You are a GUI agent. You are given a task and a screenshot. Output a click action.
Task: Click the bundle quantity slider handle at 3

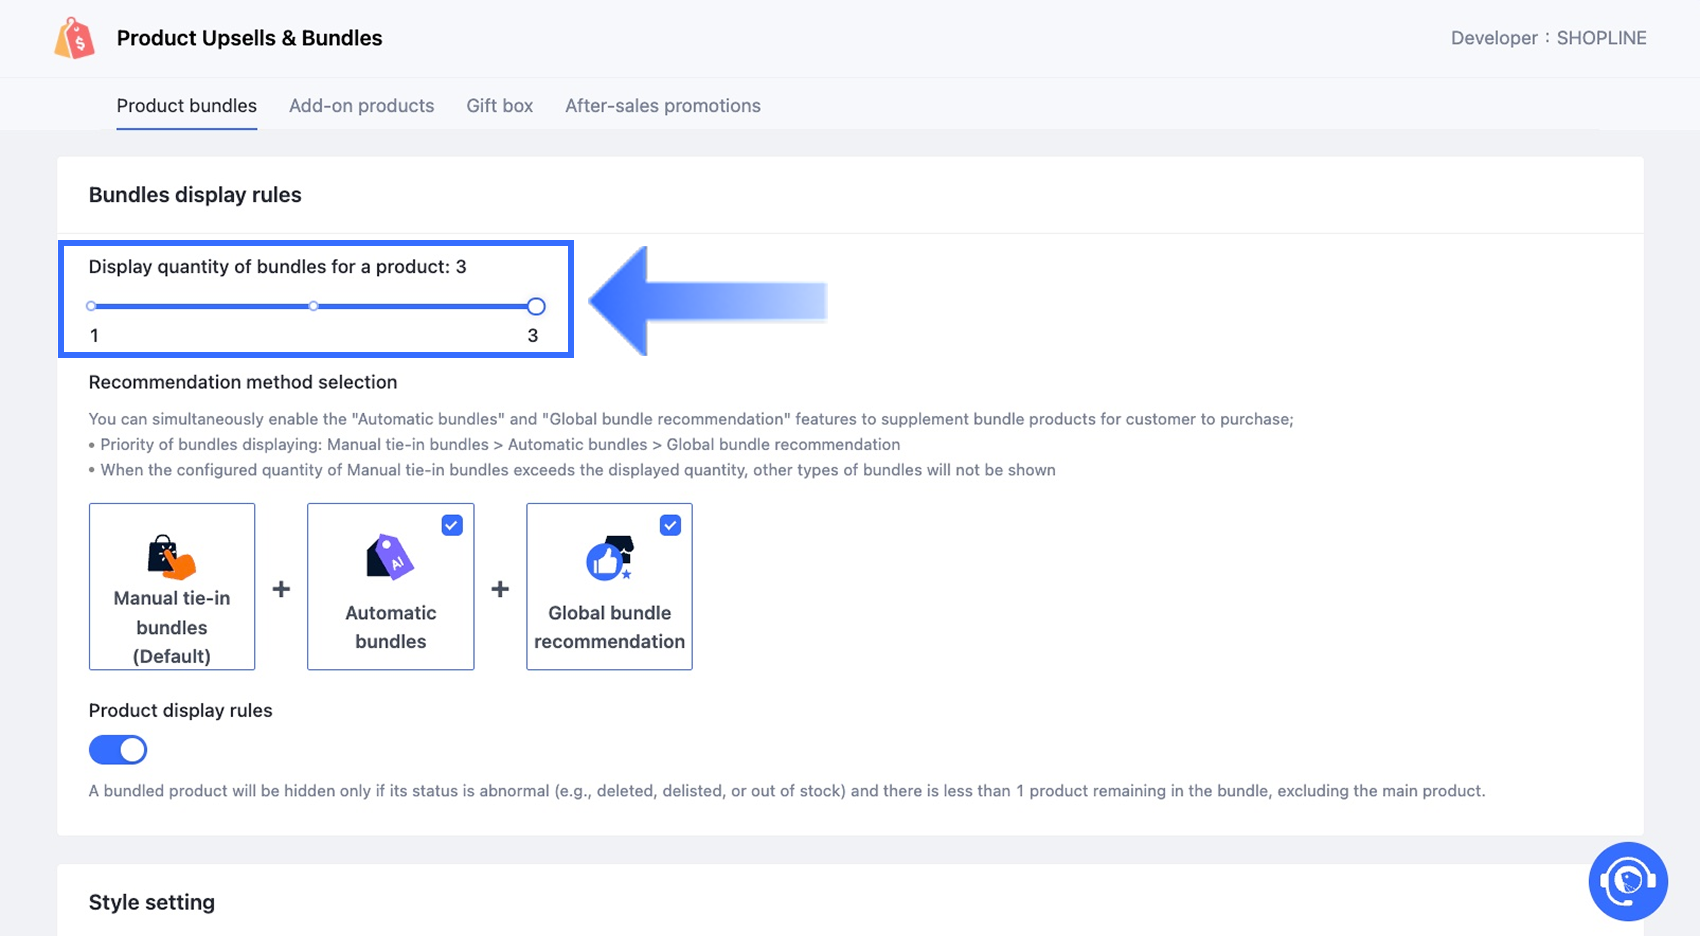(536, 306)
